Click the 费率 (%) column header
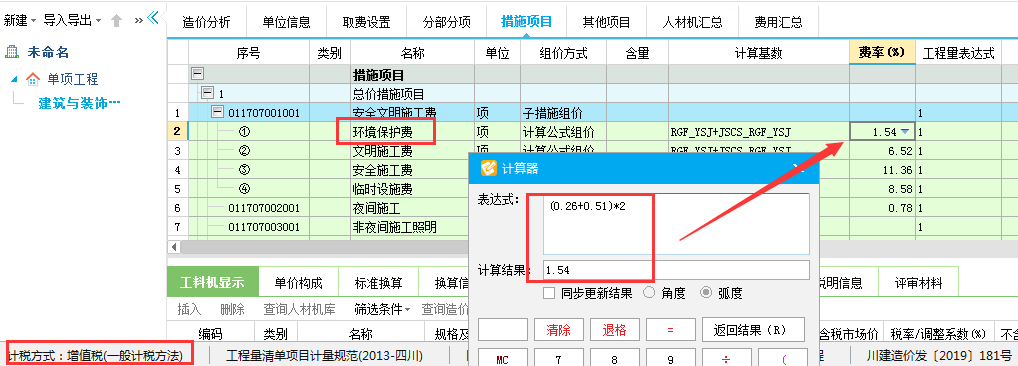The width and height of the screenshot is (1018, 366). click(x=882, y=53)
